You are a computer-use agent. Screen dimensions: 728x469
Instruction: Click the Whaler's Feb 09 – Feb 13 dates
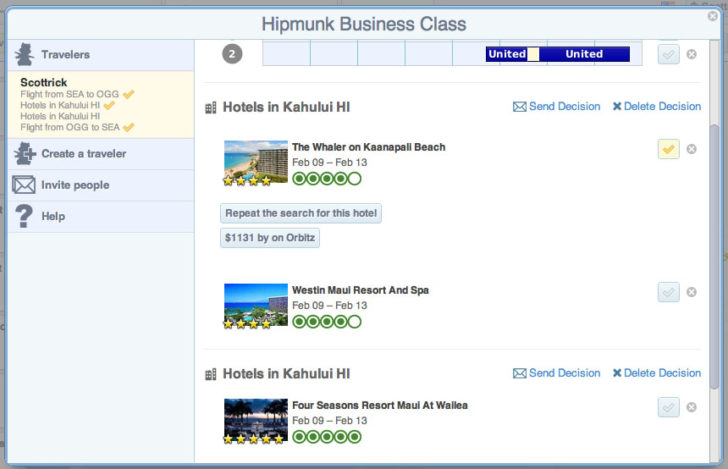(x=329, y=163)
